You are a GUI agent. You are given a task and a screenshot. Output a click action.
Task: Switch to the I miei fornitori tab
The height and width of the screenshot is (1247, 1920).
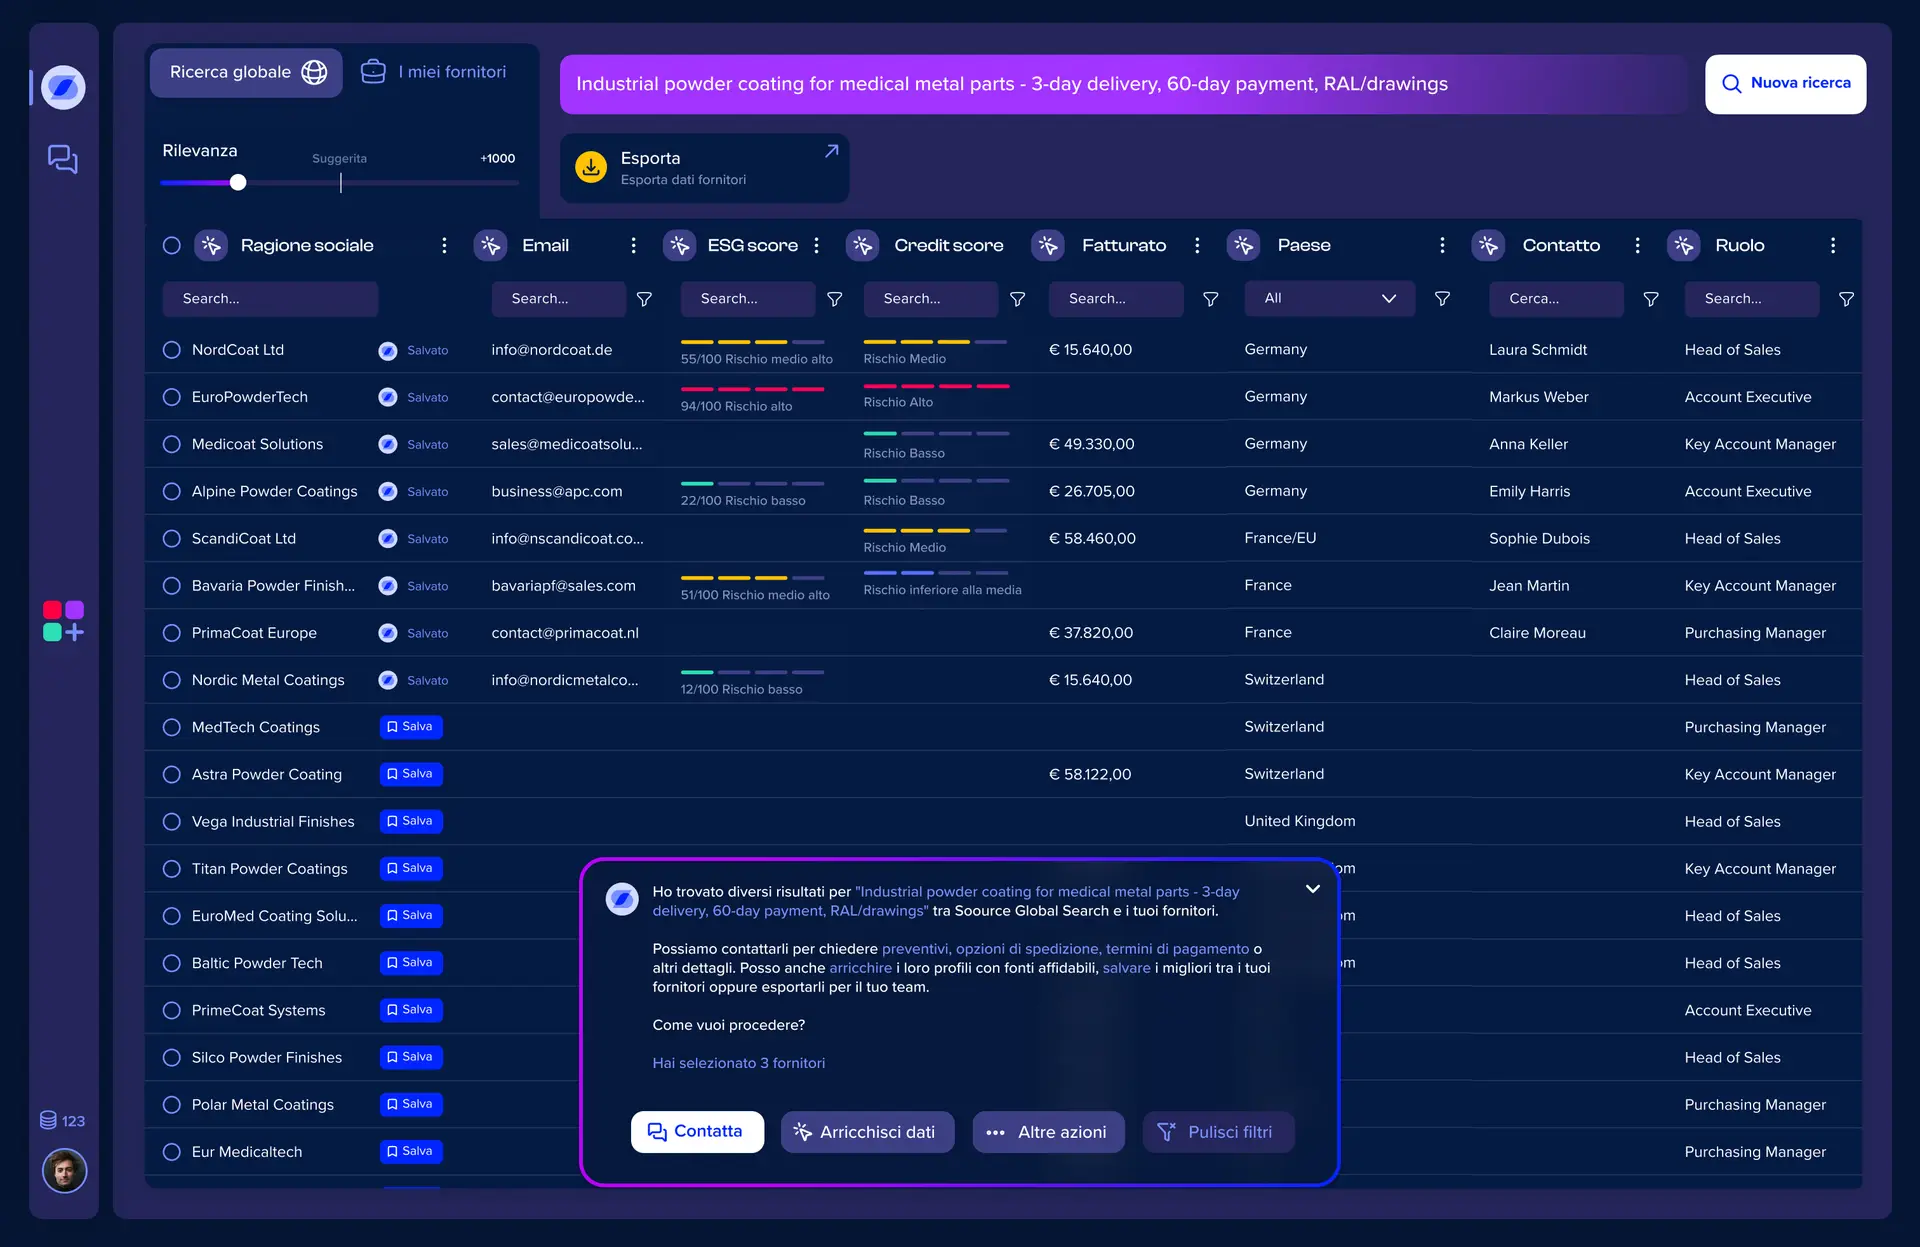435,71
